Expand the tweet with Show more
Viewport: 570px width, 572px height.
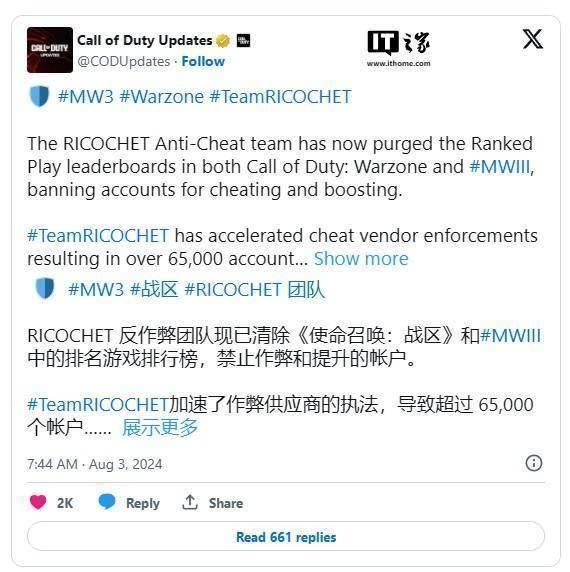(361, 259)
